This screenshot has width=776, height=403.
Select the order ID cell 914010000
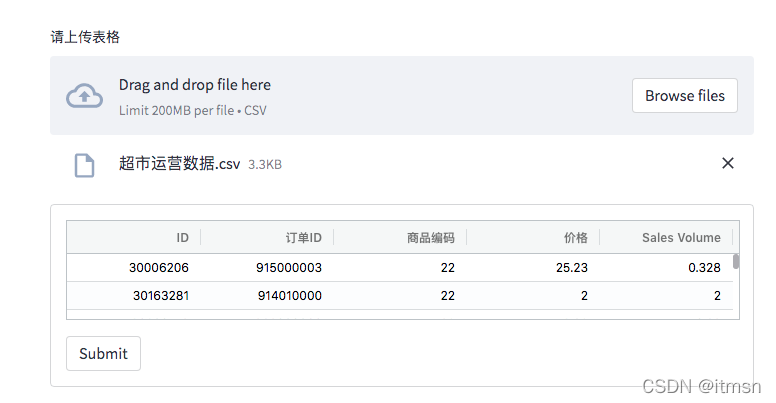267,296
